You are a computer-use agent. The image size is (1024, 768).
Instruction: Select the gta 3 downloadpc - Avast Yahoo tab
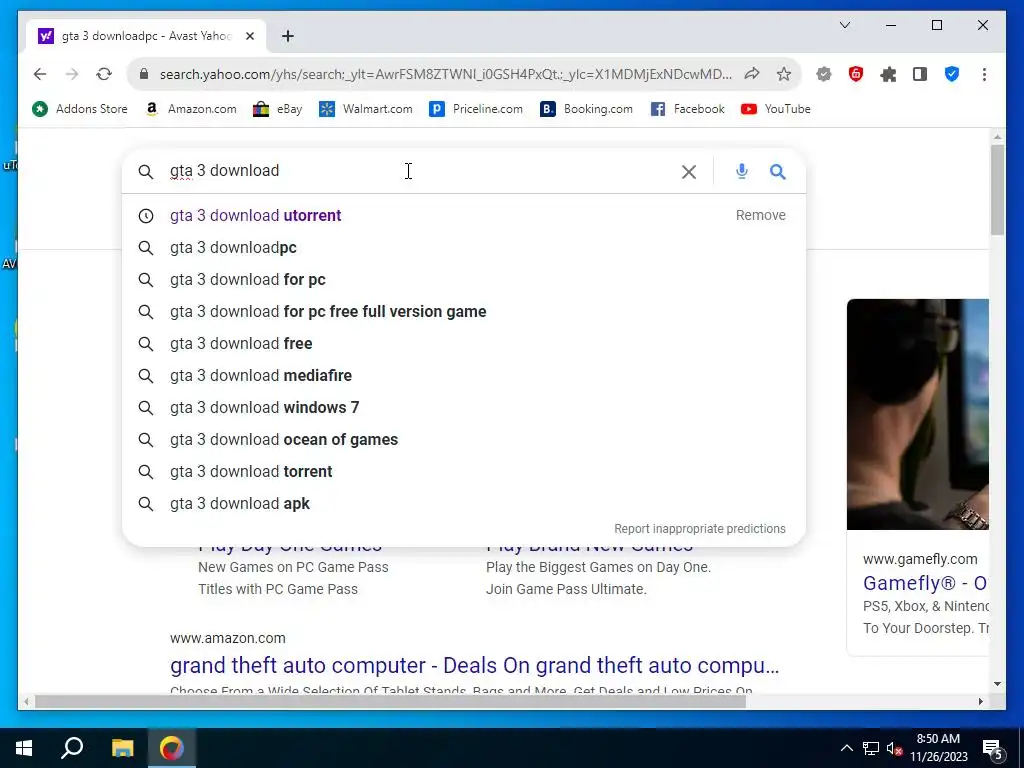[146, 36]
